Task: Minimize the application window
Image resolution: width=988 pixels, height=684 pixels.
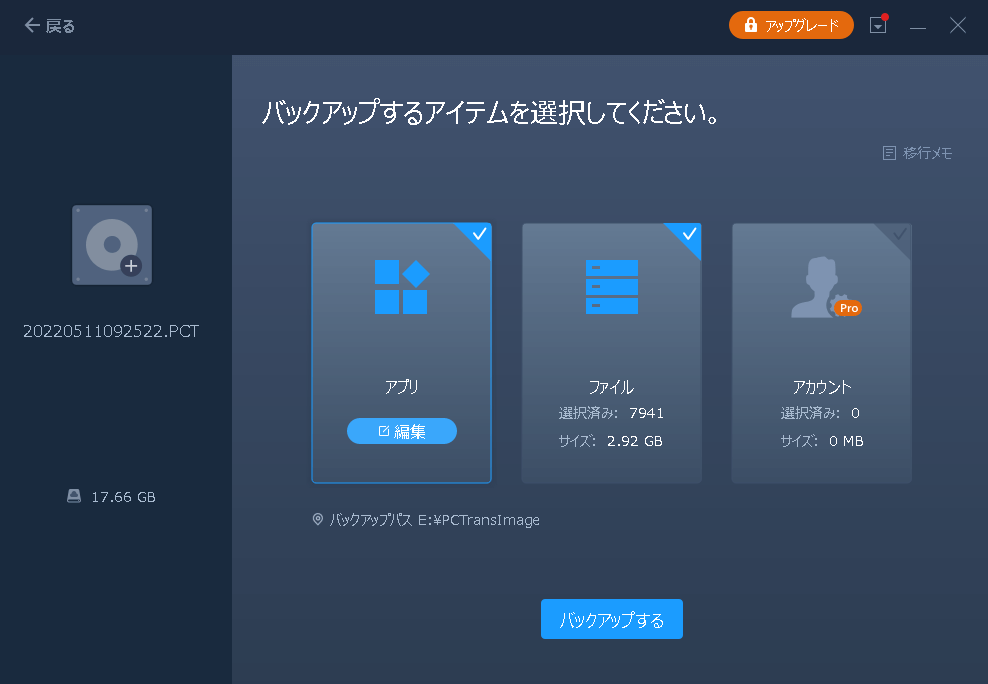Action: [x=918, y=26]
